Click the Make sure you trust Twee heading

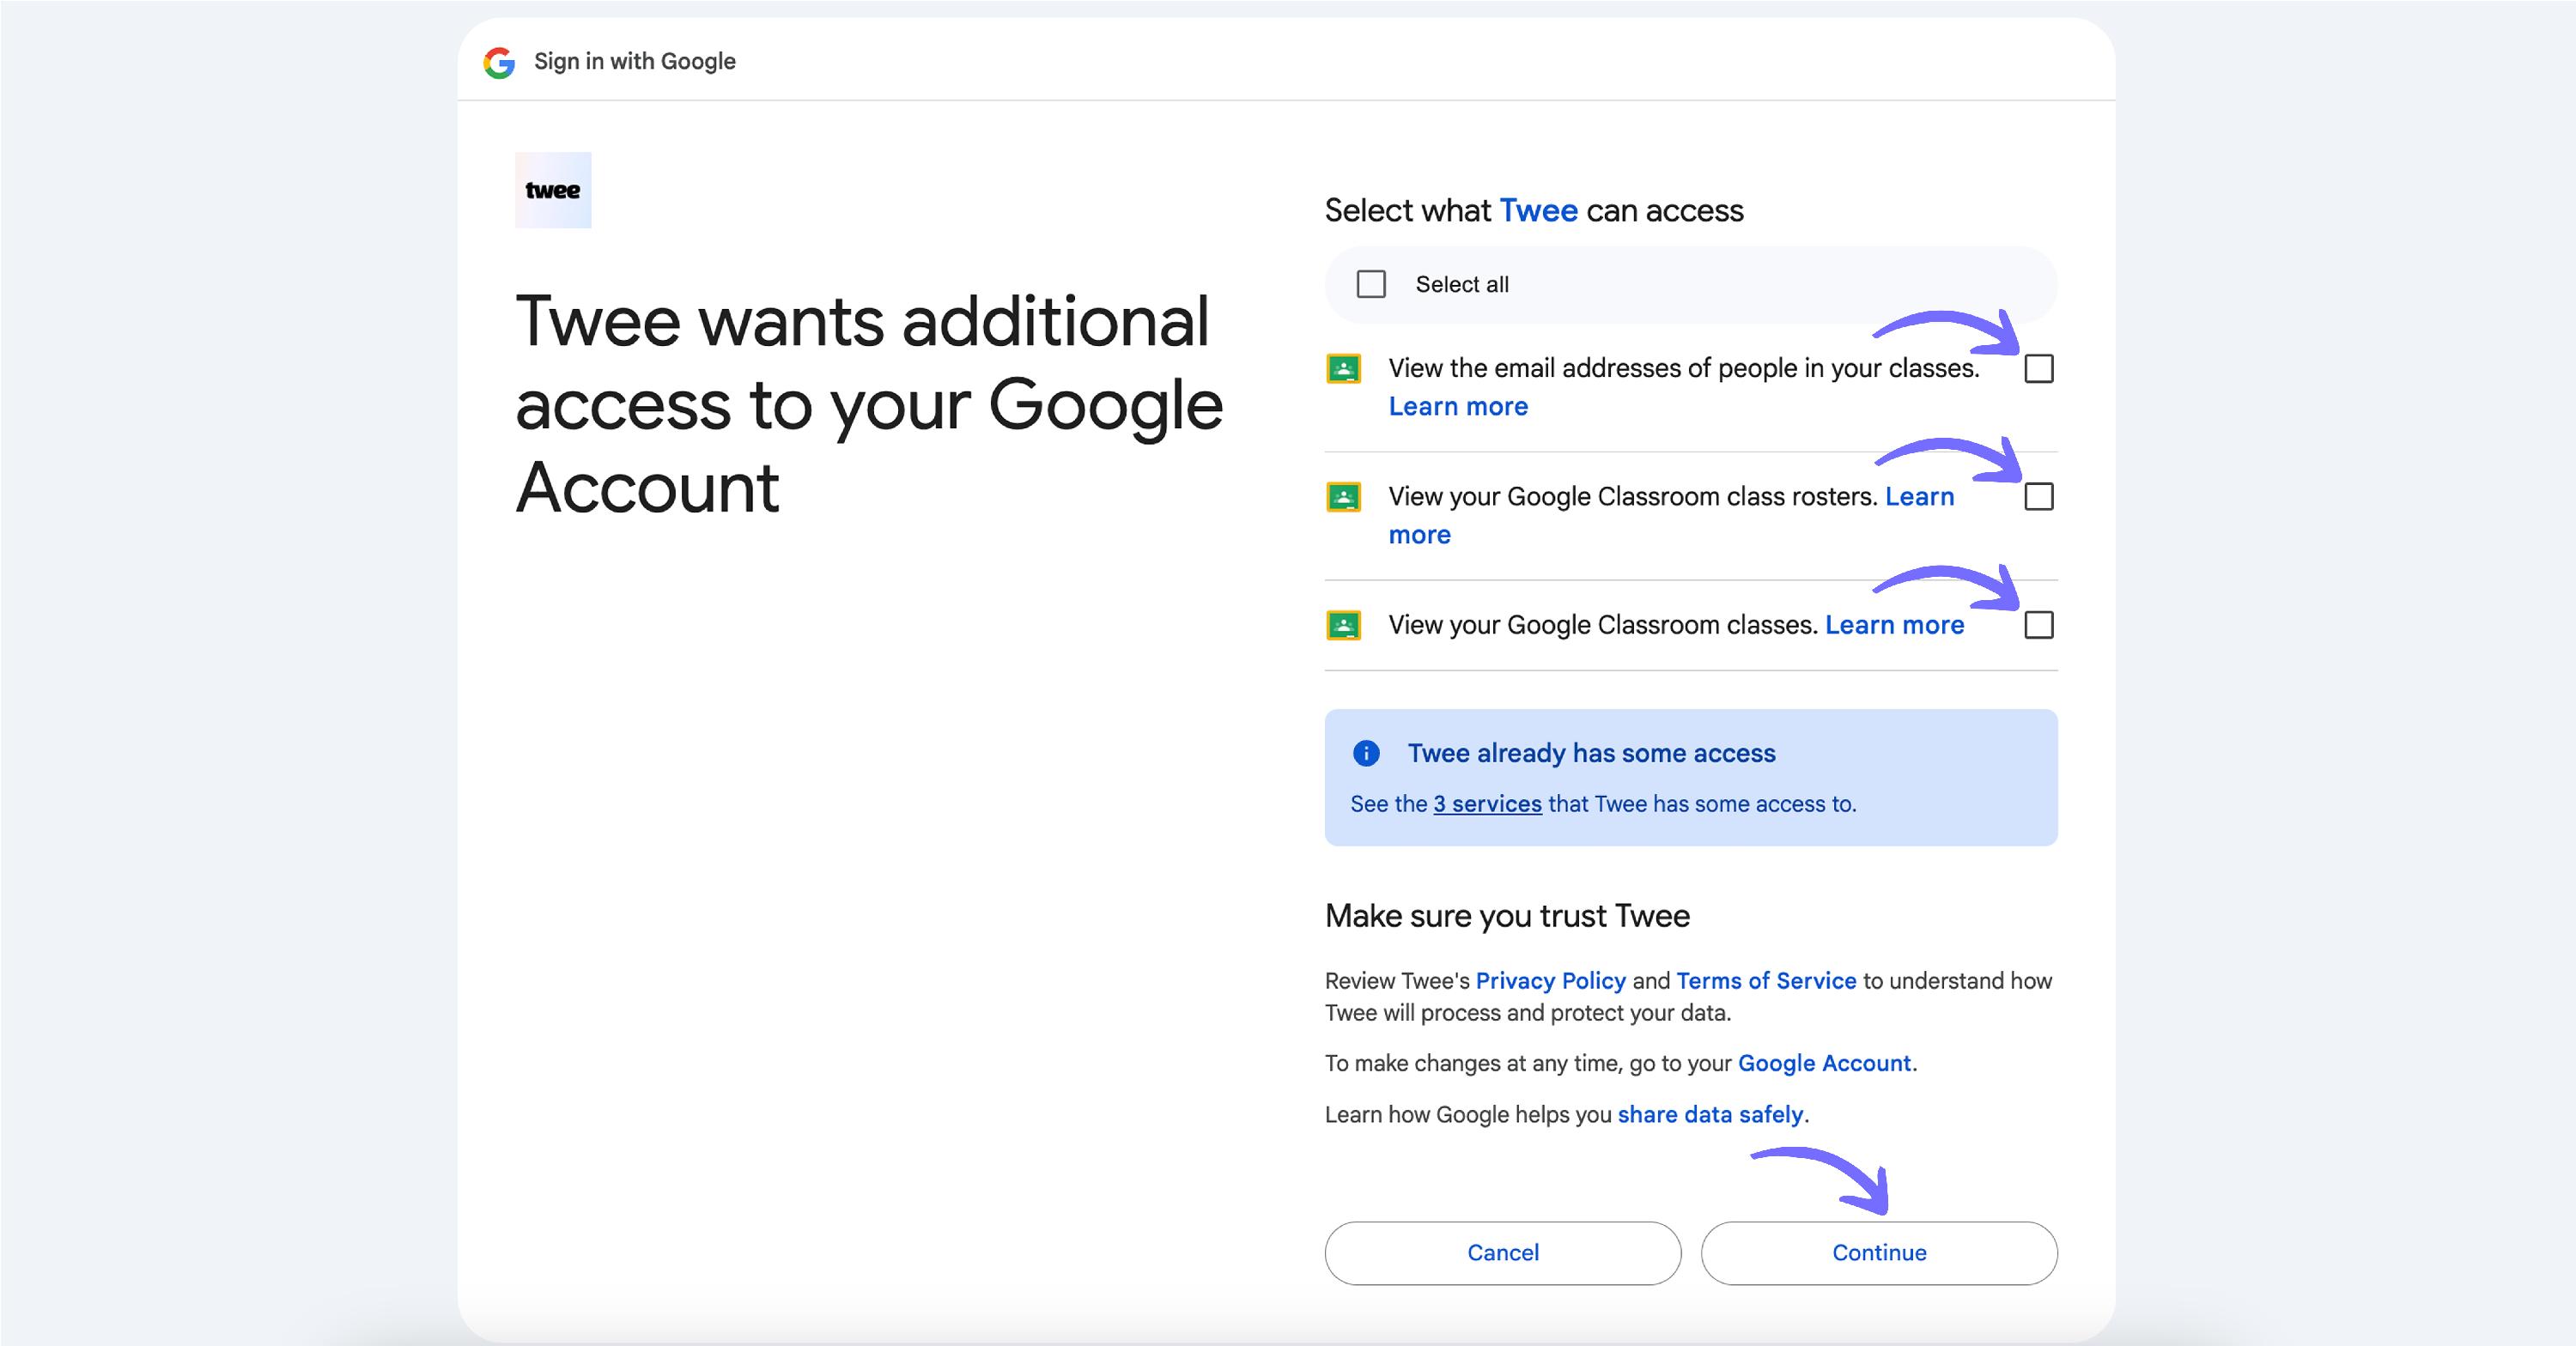coord(1507,916)
